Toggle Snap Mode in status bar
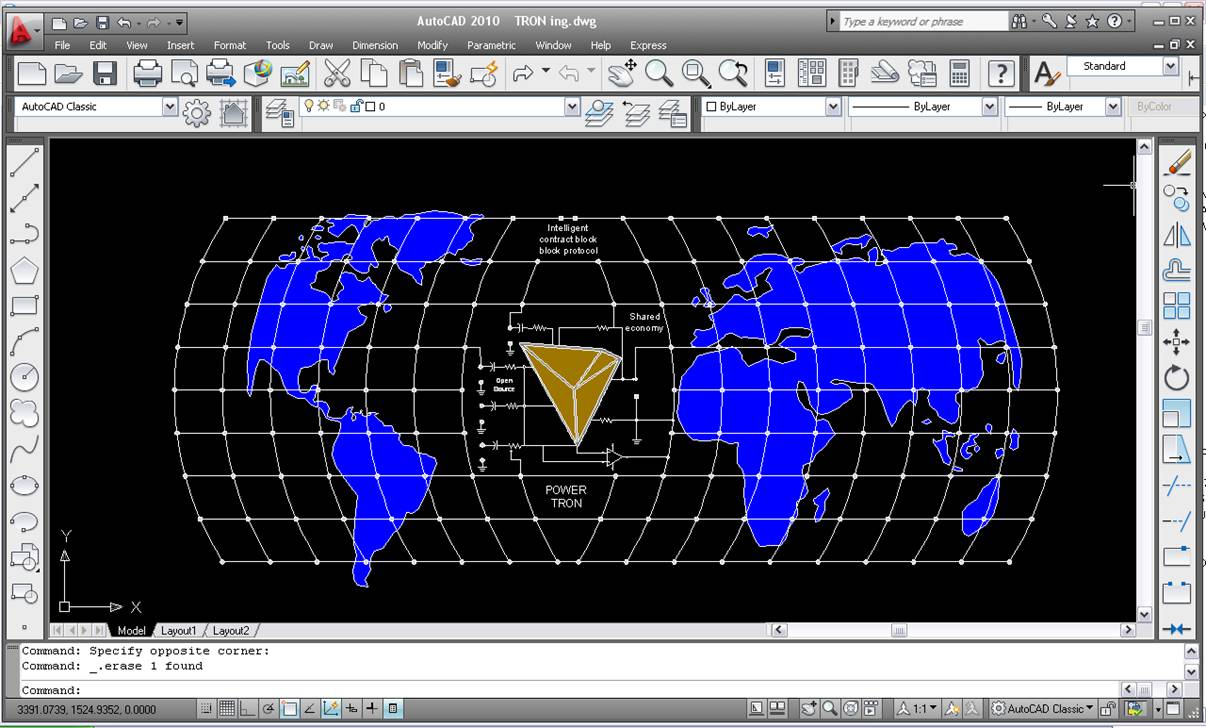 pos(207,708)
